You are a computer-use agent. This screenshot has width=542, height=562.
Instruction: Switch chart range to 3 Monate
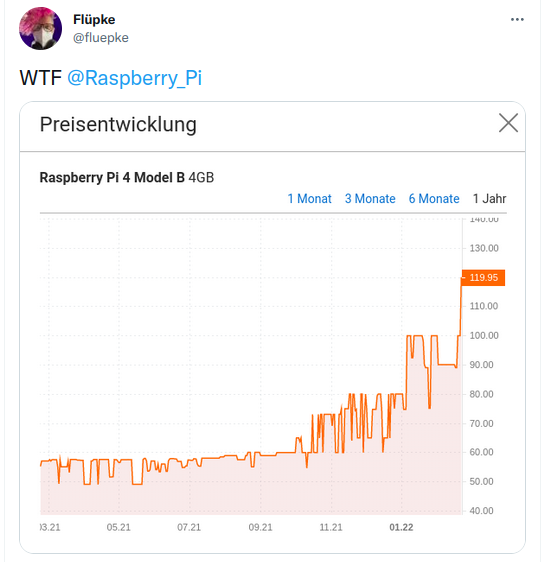(x=370, y=198)
